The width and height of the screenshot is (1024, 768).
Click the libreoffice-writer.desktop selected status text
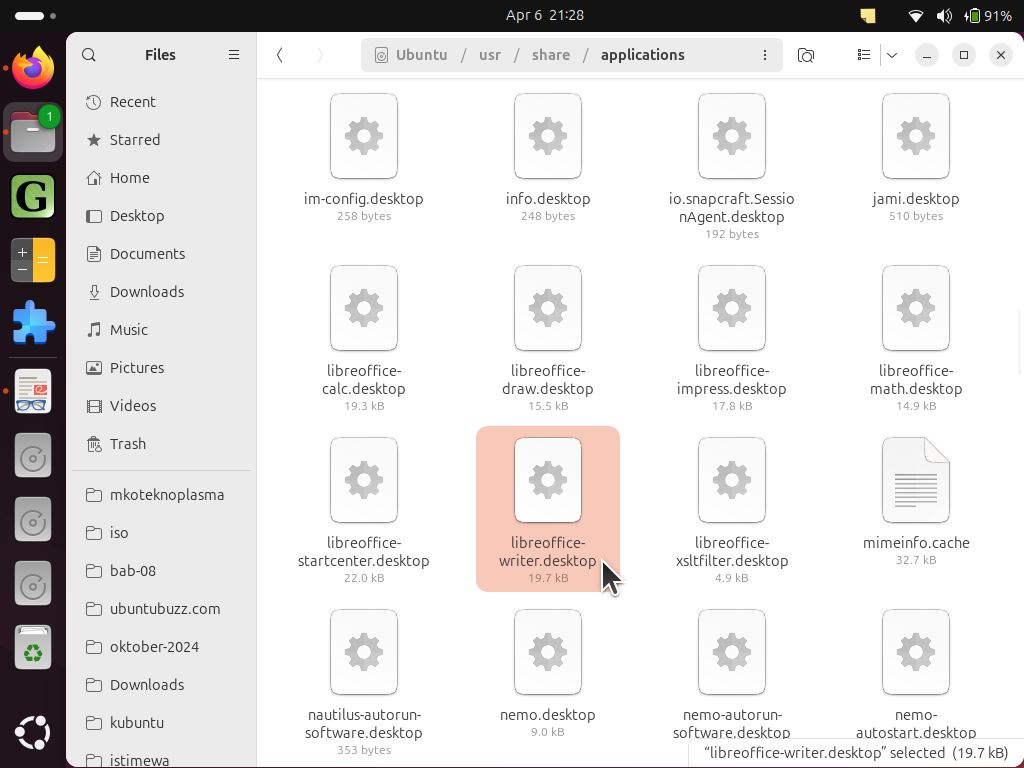point(856,753)
